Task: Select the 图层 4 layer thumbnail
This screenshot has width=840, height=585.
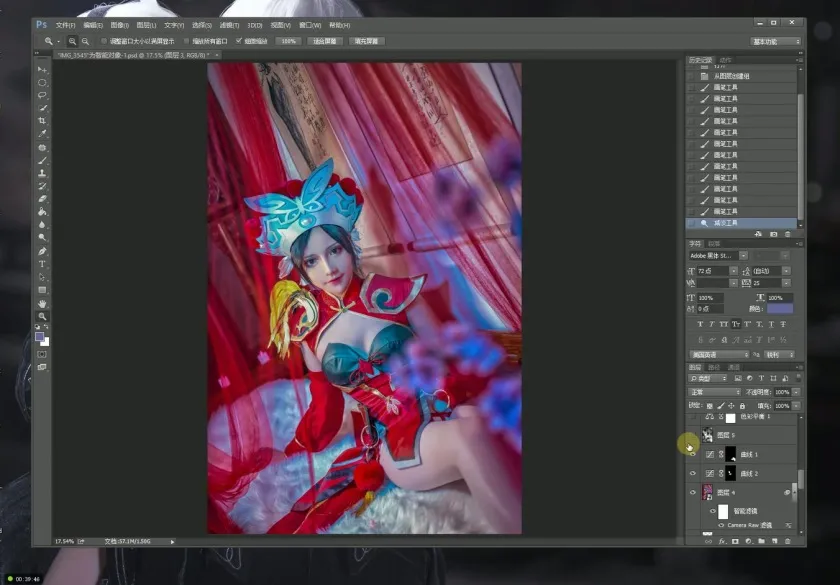Action: click(709, 491)
